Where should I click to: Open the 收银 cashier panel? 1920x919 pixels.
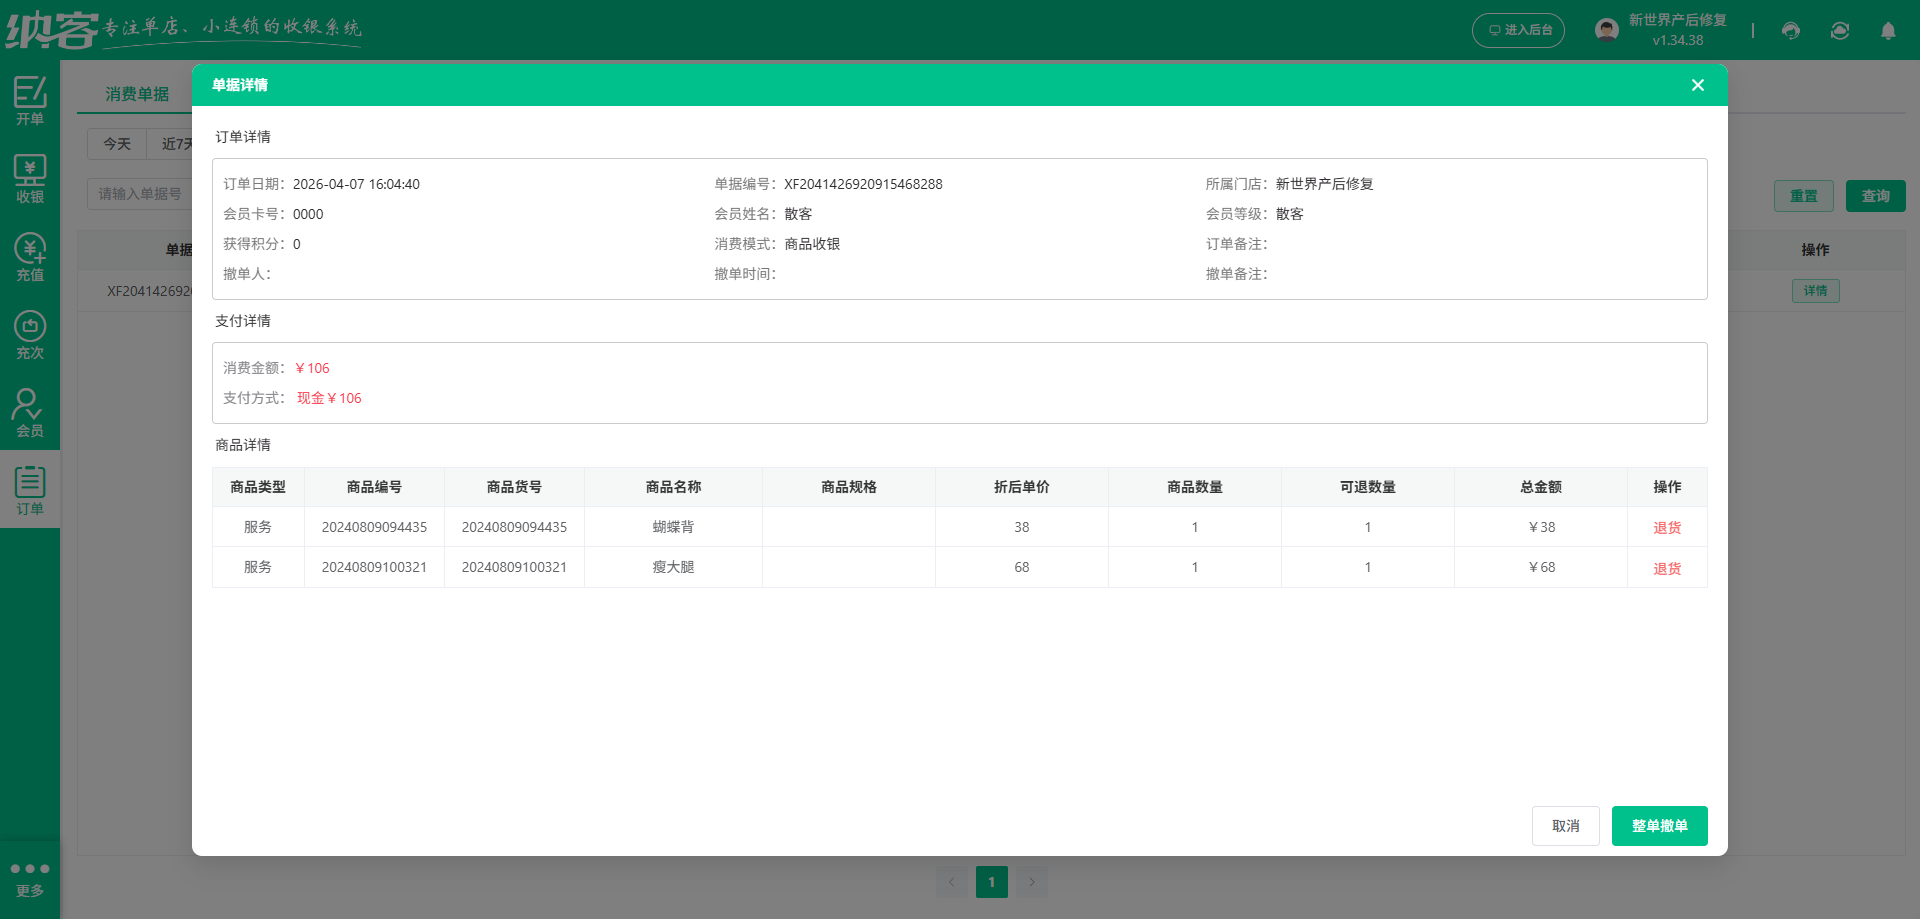[x=30, y=178]
